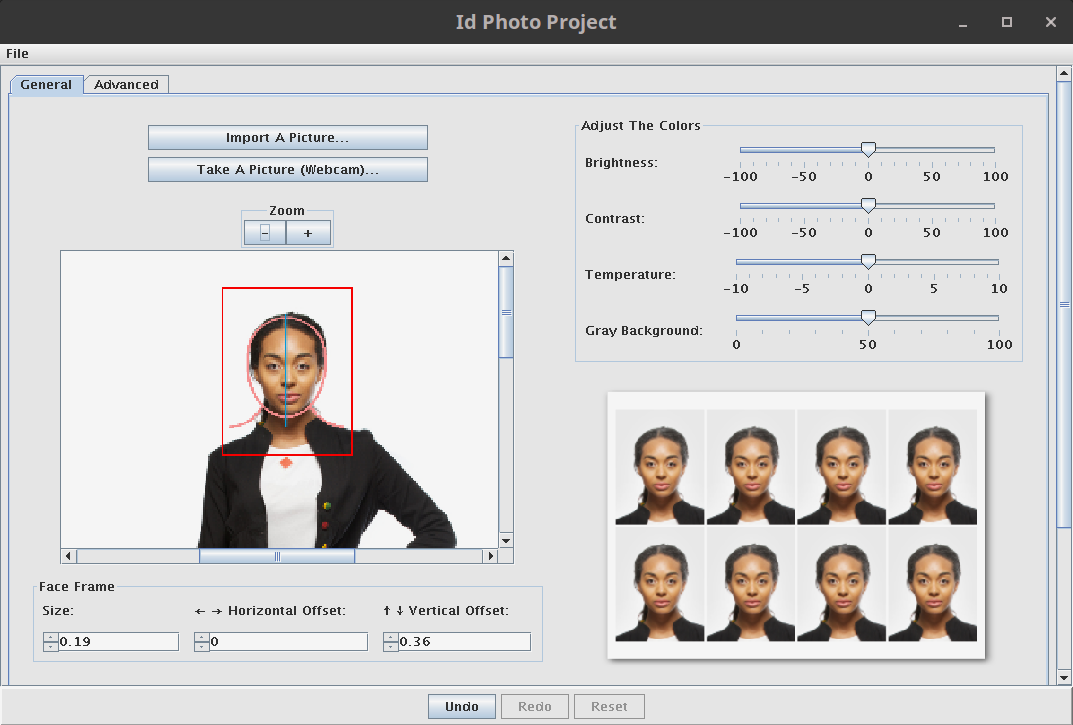Image resolution: width=1073 pixels, height=725 pixels.
Task: Click the Size input field
Action: [x=118, y=642]
